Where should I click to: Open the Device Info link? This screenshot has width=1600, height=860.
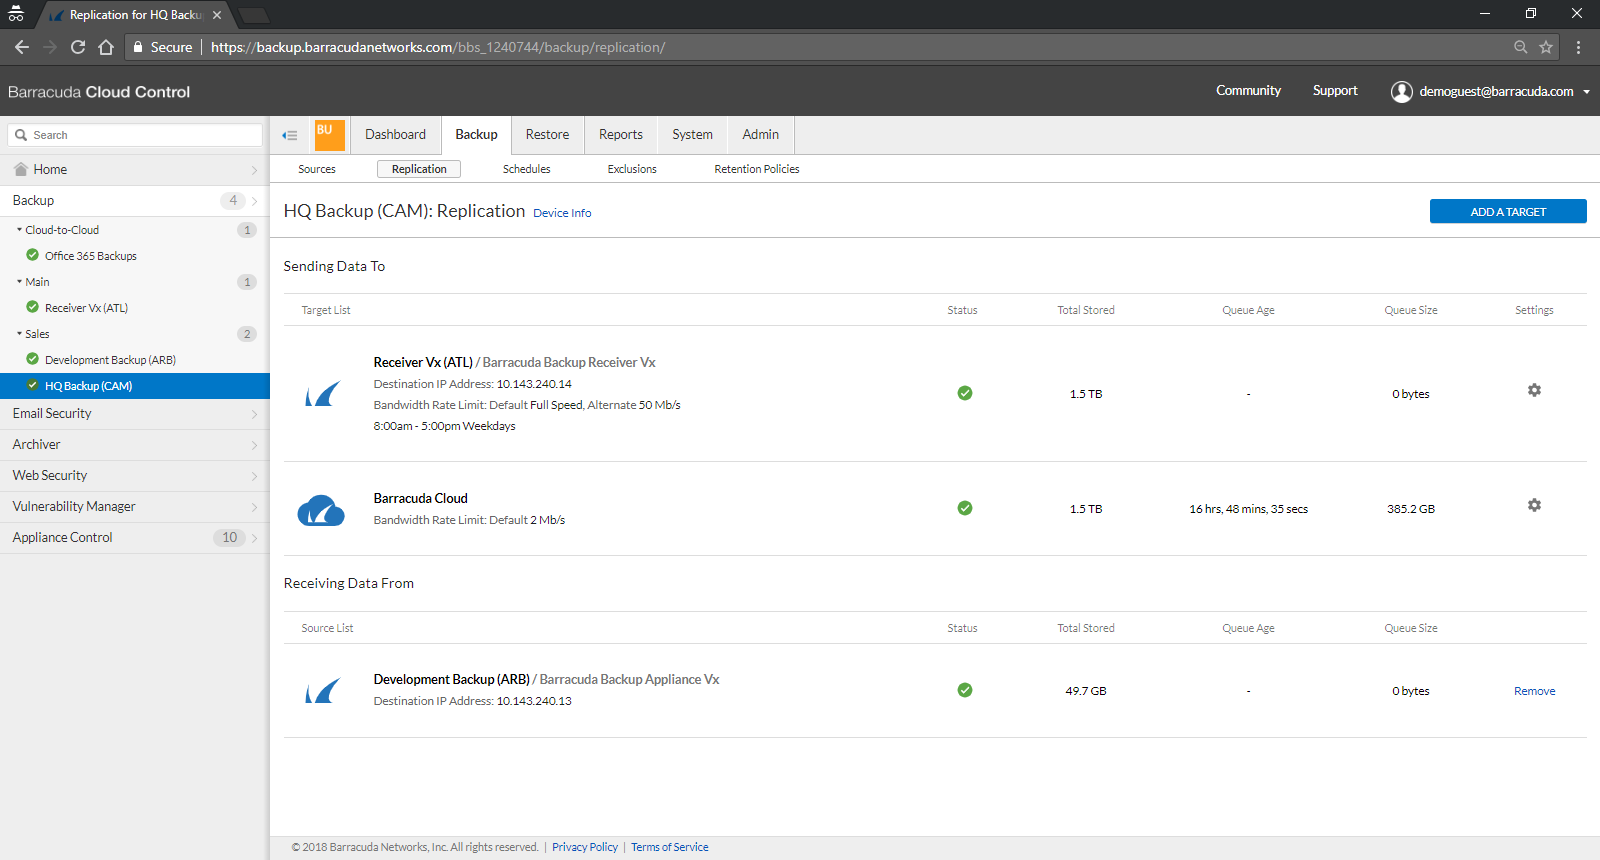pyautogui.click(x=562, y=213)
